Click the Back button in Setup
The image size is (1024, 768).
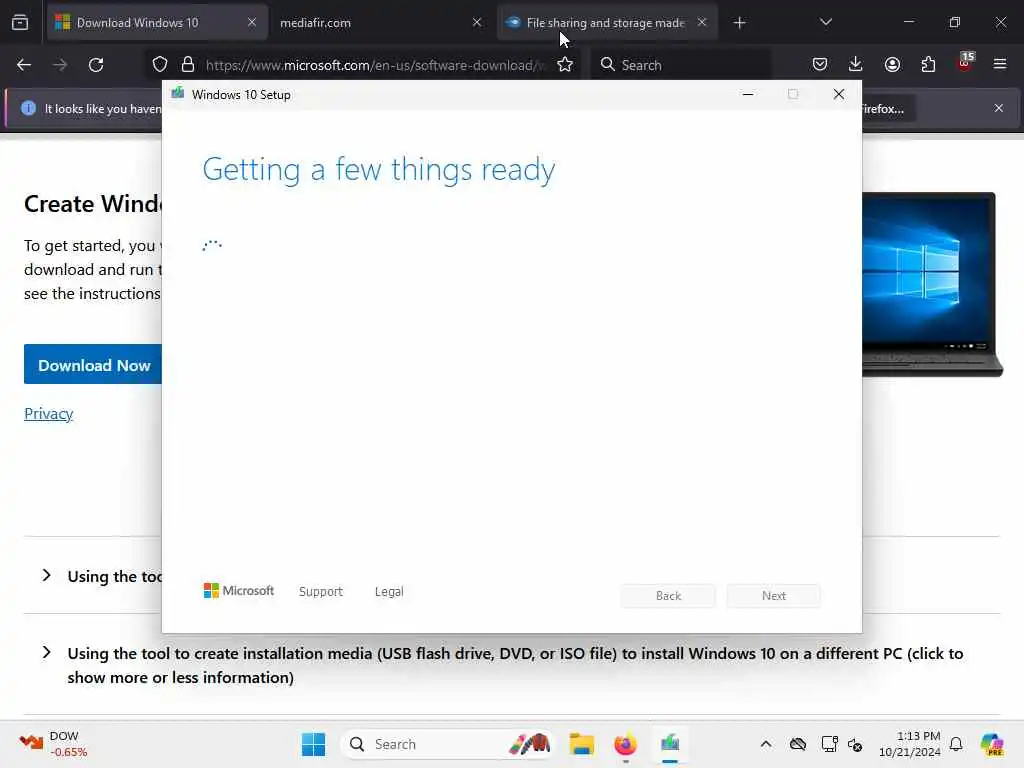[x=668, y=596]
